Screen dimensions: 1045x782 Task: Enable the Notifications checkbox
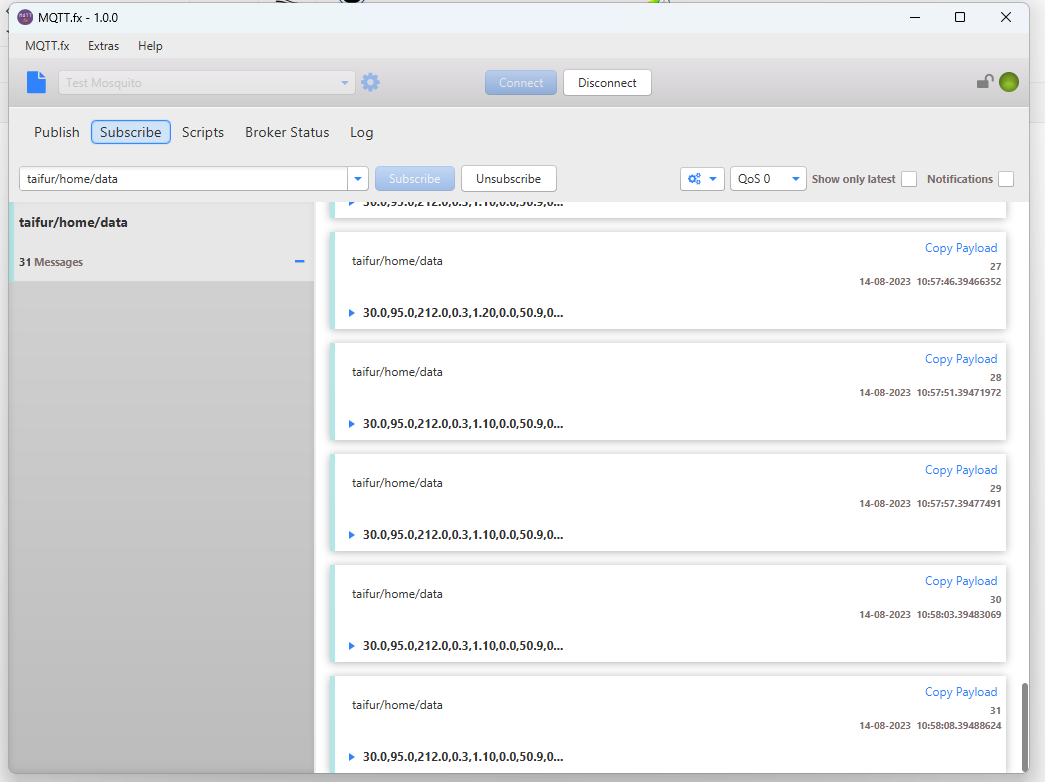pos(1006,179)
